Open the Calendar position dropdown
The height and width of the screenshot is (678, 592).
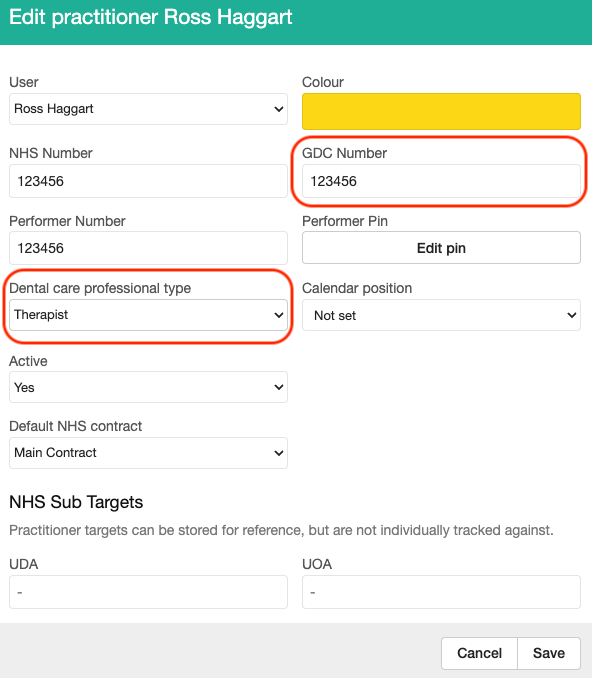[441, 315]
